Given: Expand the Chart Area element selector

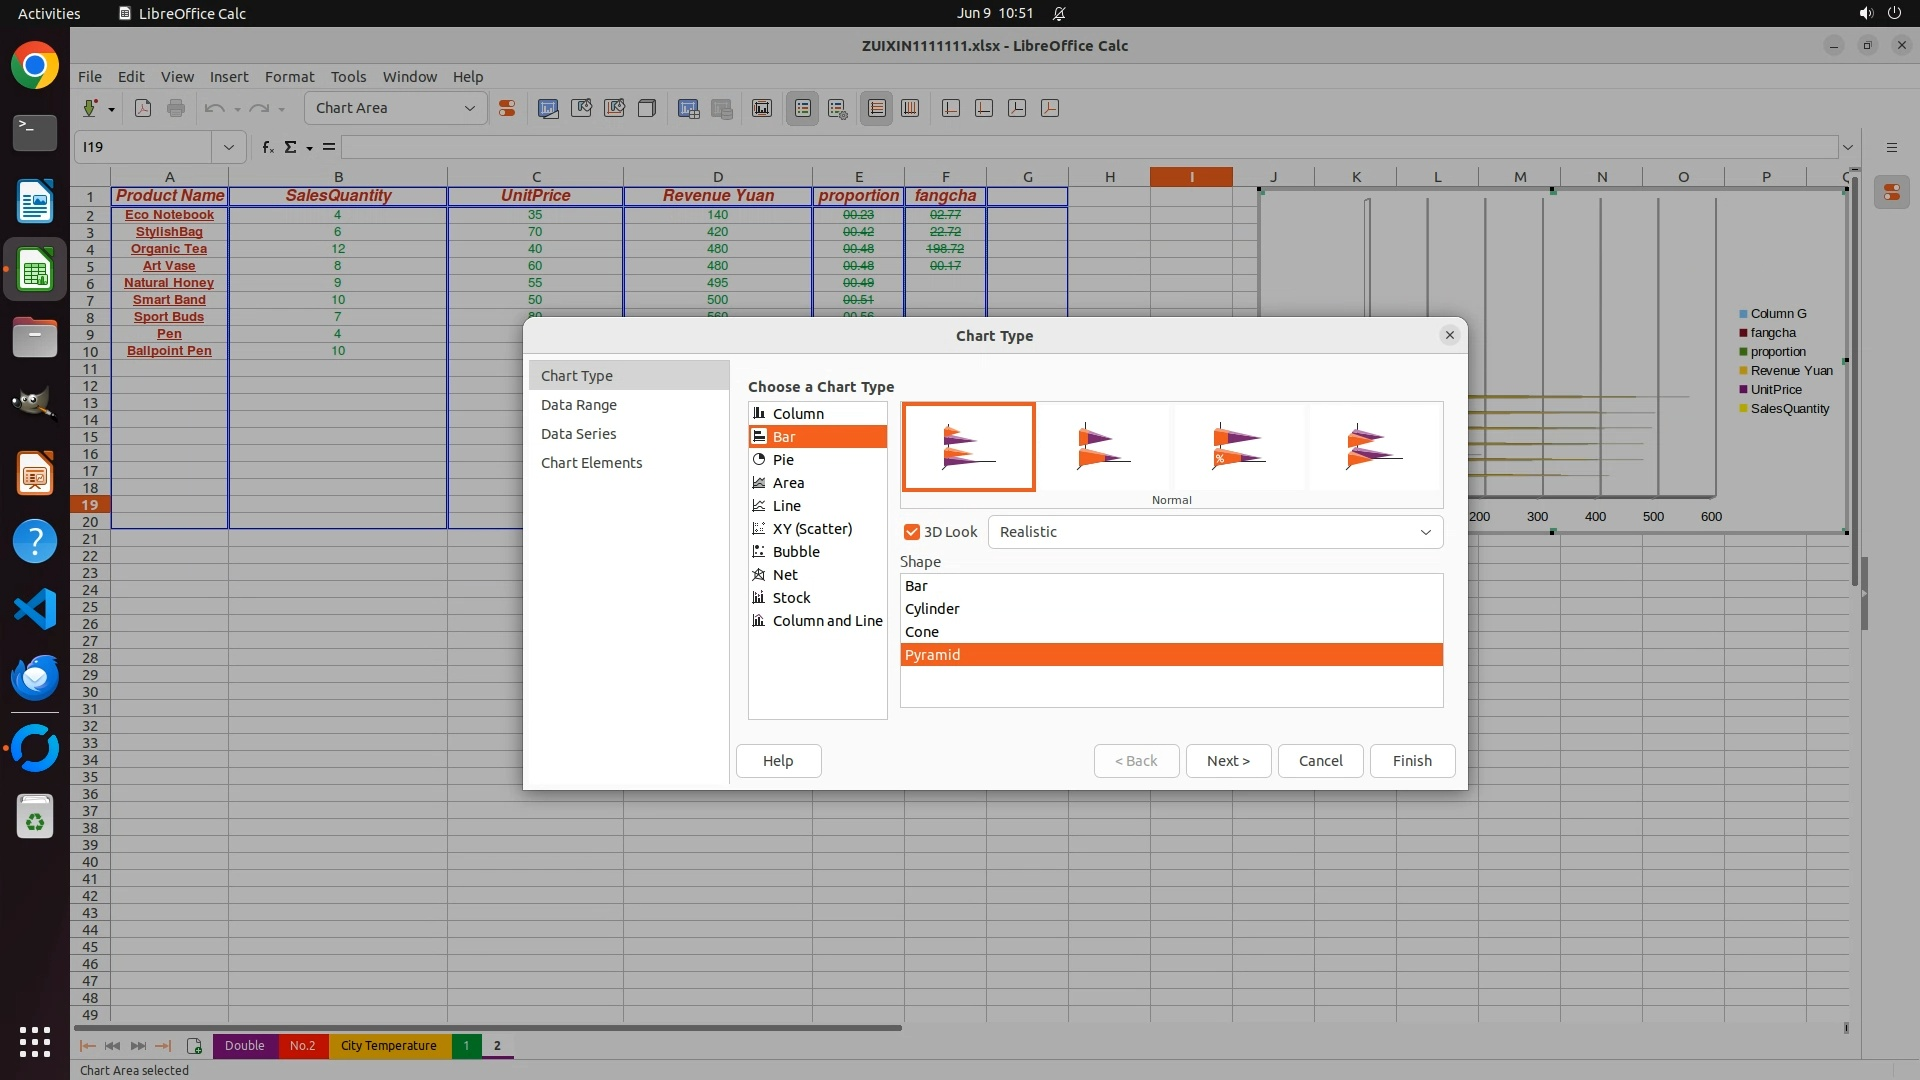Looking at the screenshot, I should click(469, 108).
